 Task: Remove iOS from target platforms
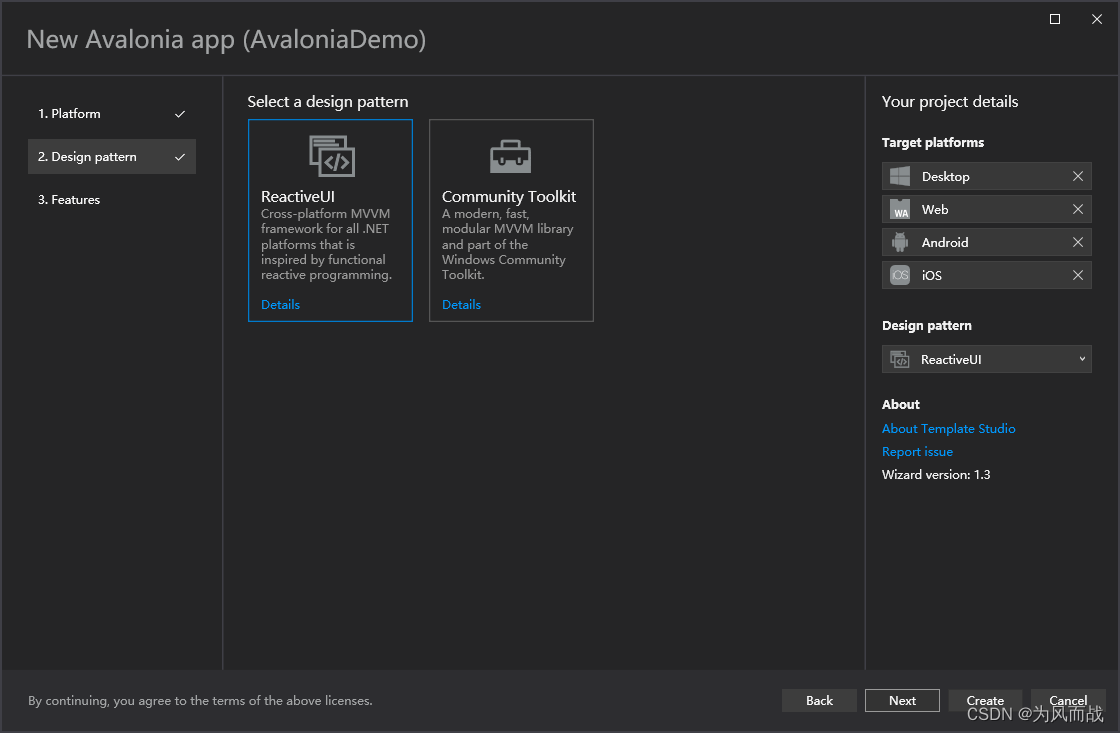pyautogui.click(x=1078, y=275)
